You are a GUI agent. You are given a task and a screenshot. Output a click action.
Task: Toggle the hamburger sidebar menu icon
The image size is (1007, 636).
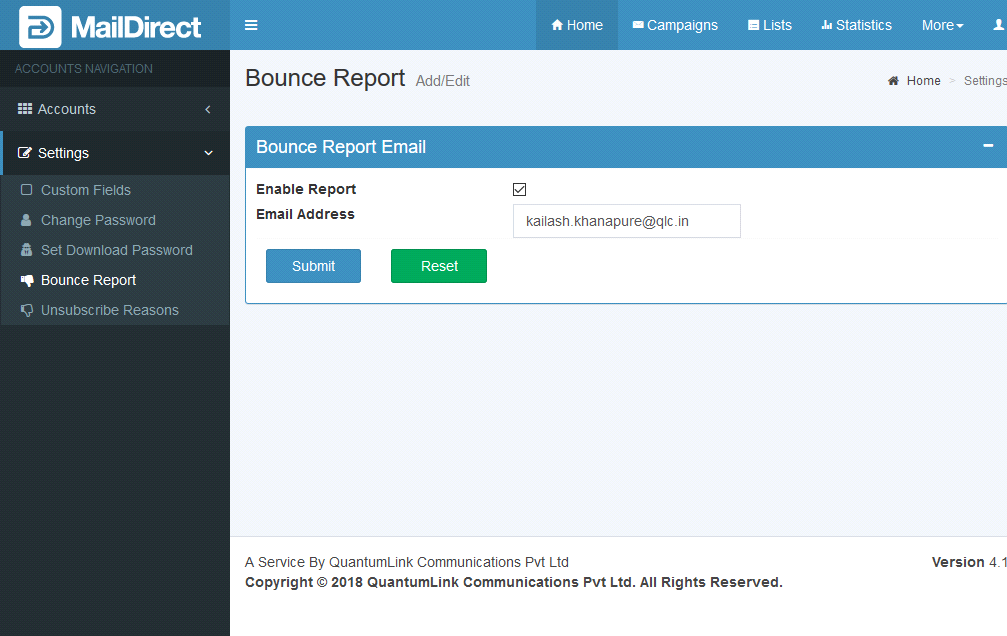[251, 25]
